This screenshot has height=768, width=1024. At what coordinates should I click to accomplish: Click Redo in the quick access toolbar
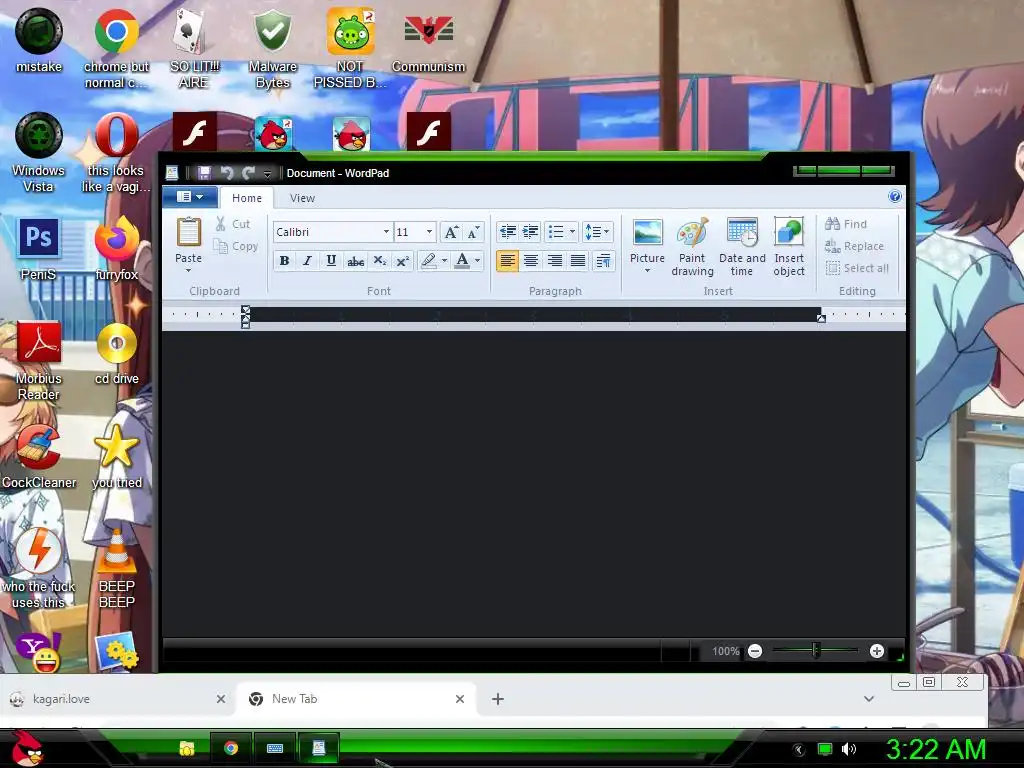pos(248,172)
